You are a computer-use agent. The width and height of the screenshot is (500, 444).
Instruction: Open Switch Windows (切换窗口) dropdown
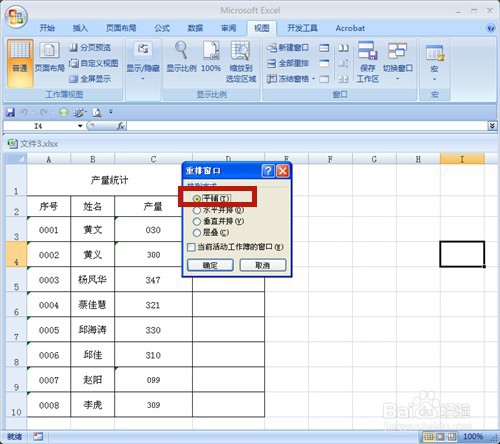[397, 62]
